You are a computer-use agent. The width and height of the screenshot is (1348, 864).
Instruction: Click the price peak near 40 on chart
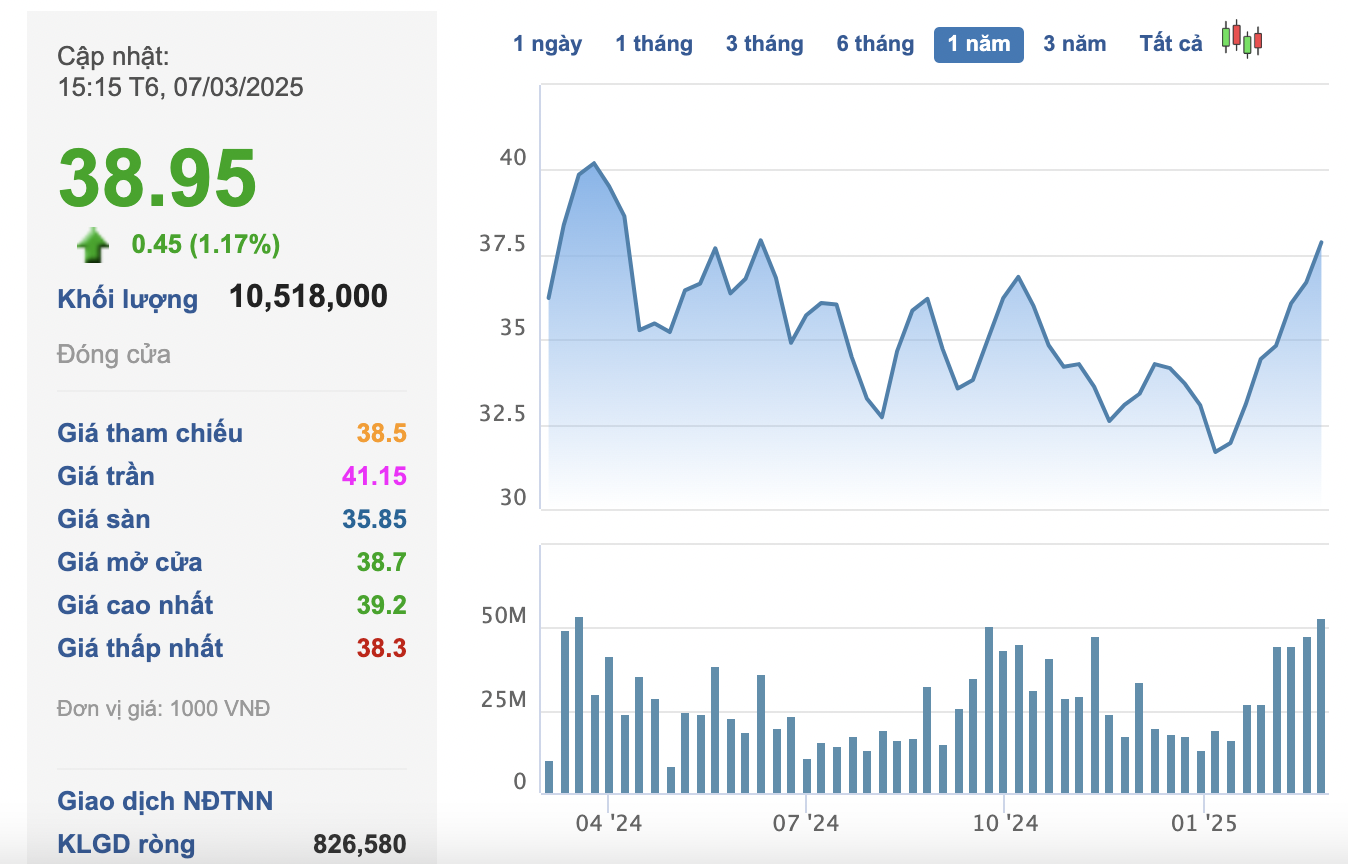pyautogui.click(x=594, y=163)
